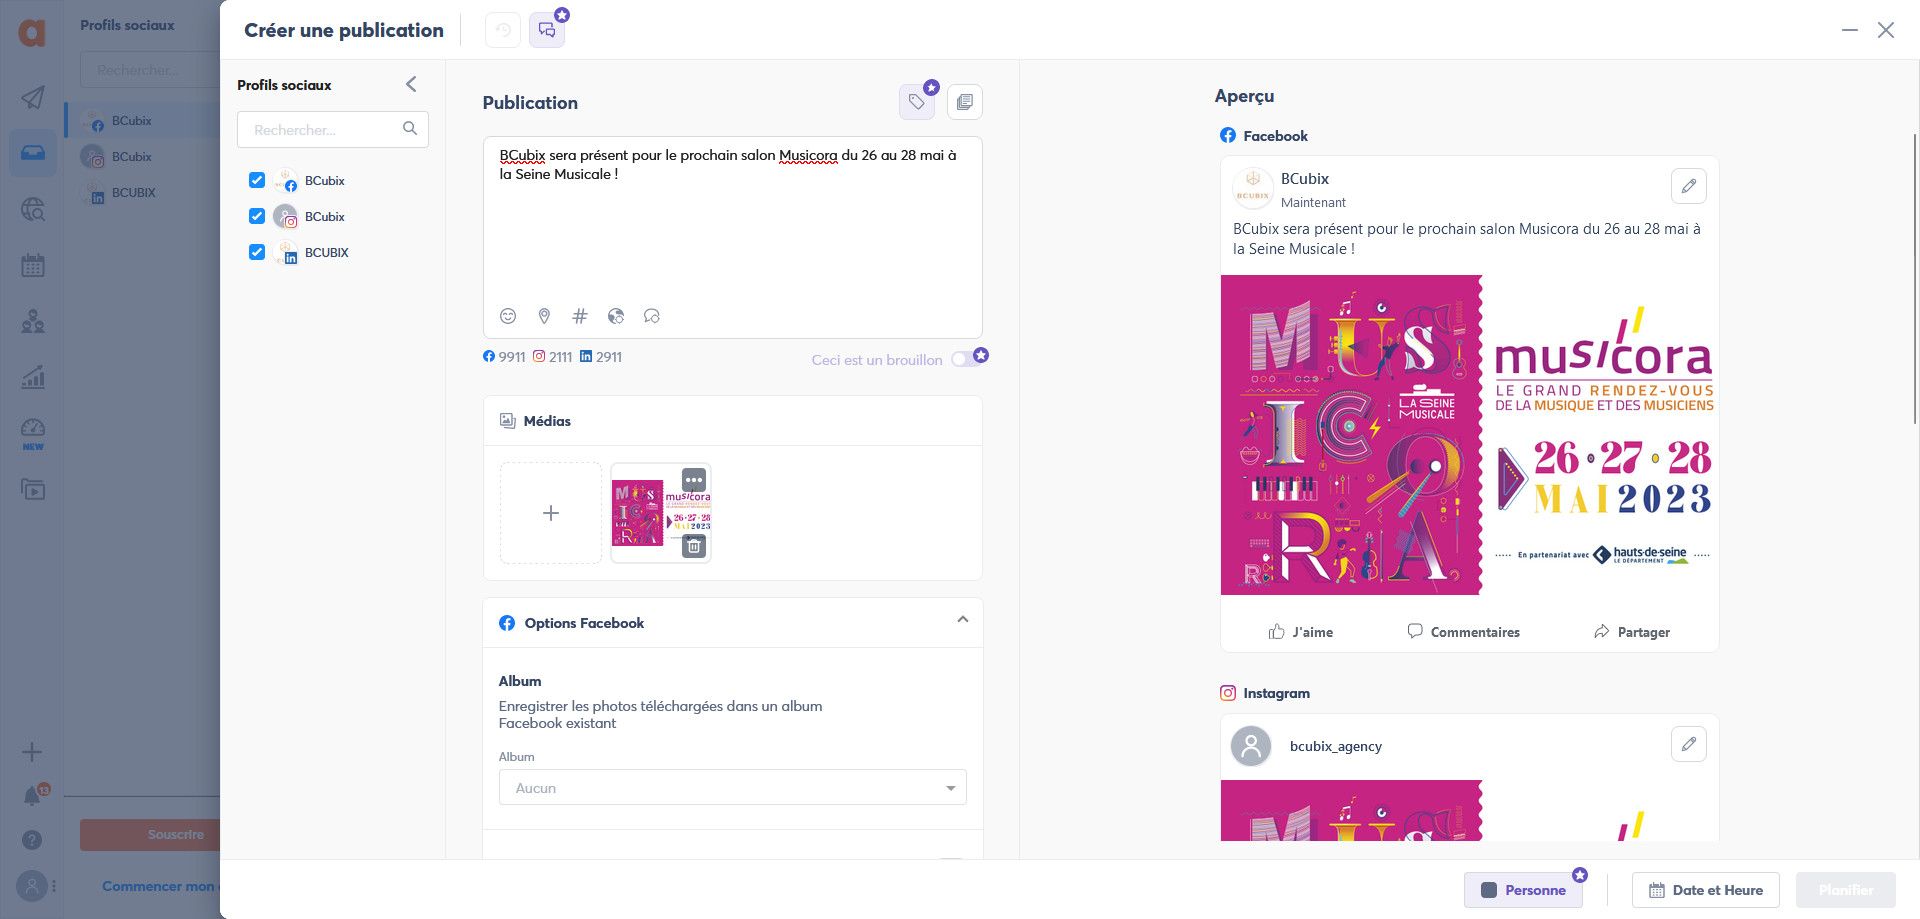The width and height of the screenshot is (1920, 919).
Task: Click the Facebook 9911 character counter
Action: [504, 356]
